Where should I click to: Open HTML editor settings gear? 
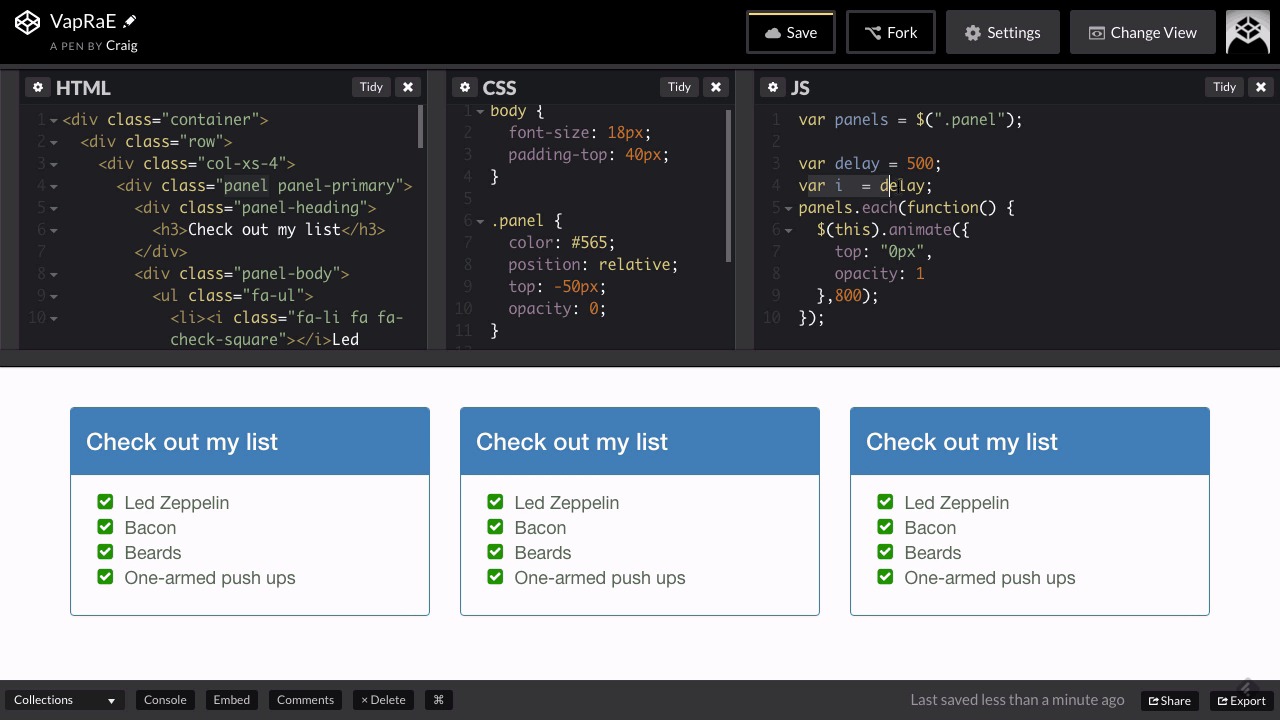point(38,87)
